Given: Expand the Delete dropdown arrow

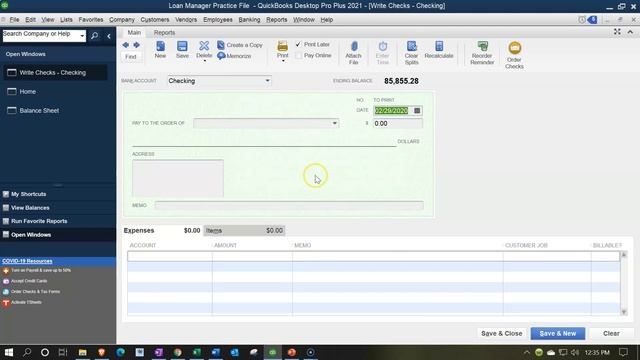Looking at the screenshot, I should click(x=204, y=61).
